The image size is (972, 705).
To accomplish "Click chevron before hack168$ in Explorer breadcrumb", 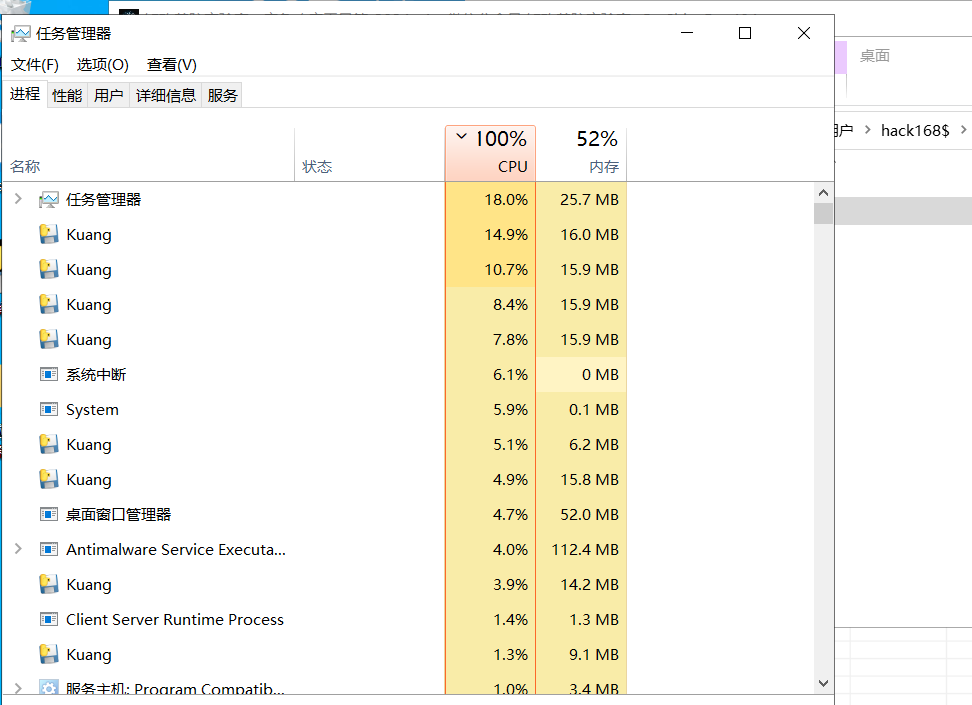I will click(867, 130).
